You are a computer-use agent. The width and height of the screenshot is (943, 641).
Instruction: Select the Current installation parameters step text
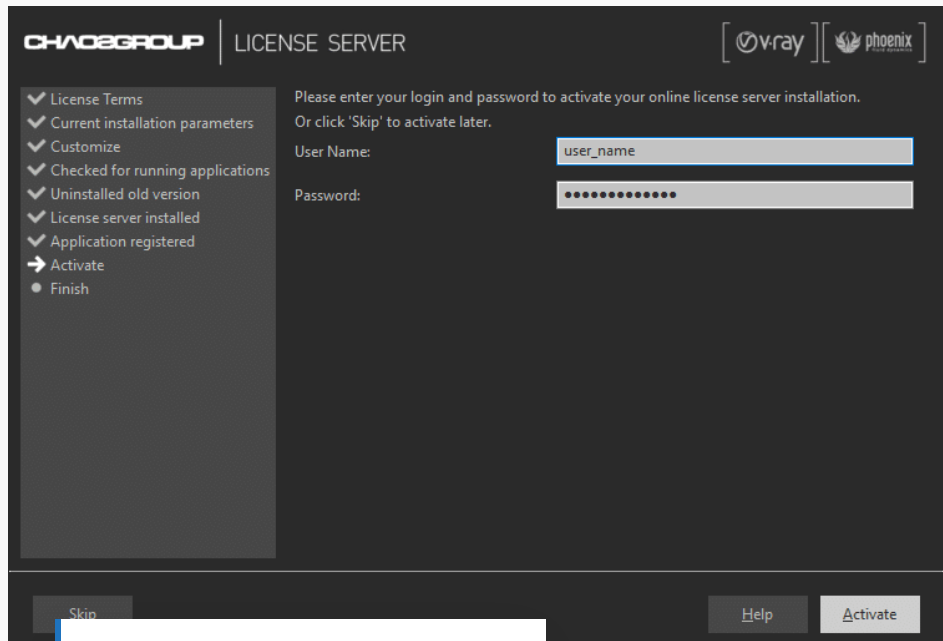tap(152, 123)
